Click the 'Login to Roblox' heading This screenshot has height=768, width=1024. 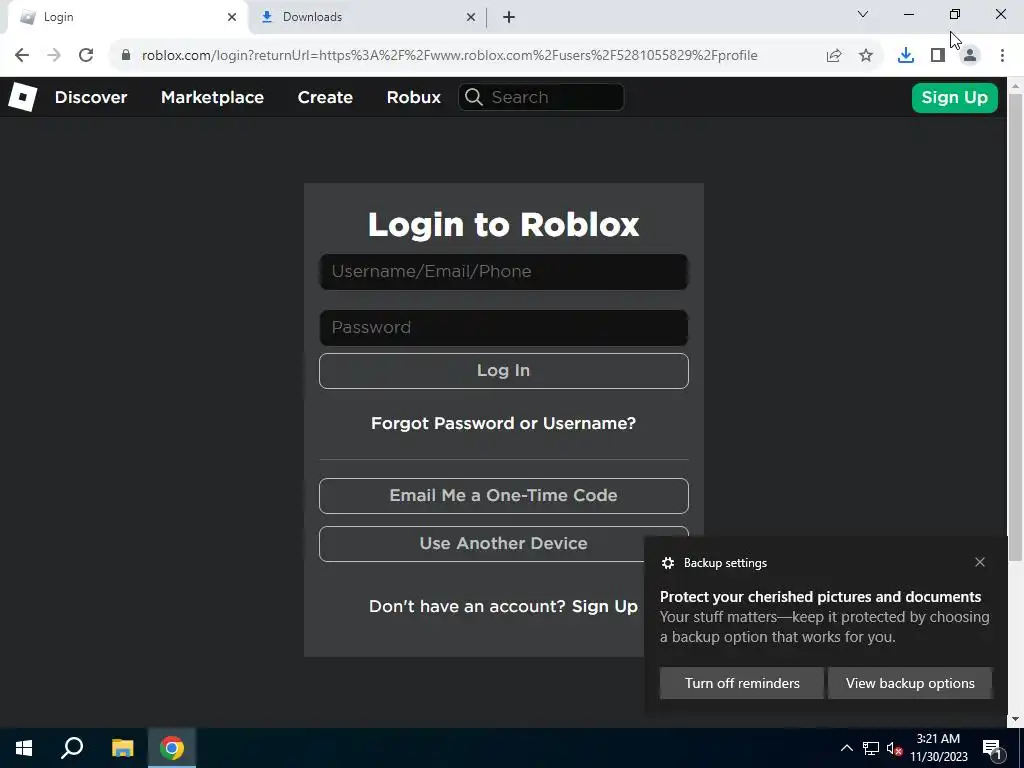504,225
